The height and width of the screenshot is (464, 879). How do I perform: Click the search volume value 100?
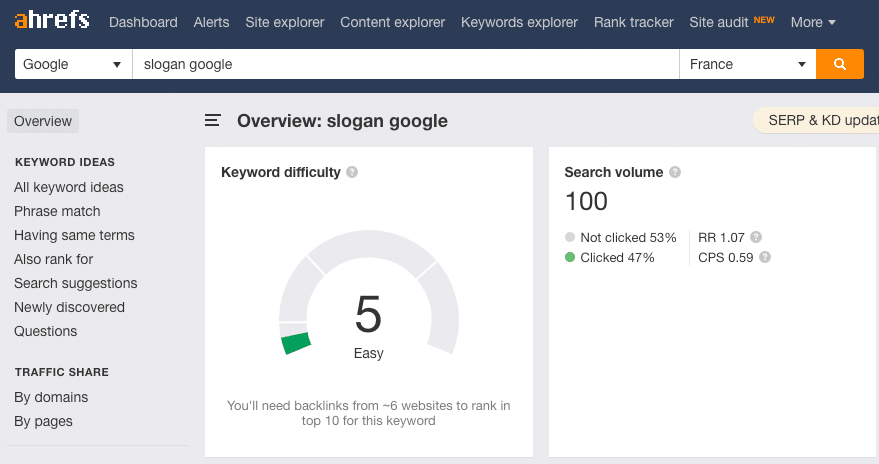pos(586,201)
